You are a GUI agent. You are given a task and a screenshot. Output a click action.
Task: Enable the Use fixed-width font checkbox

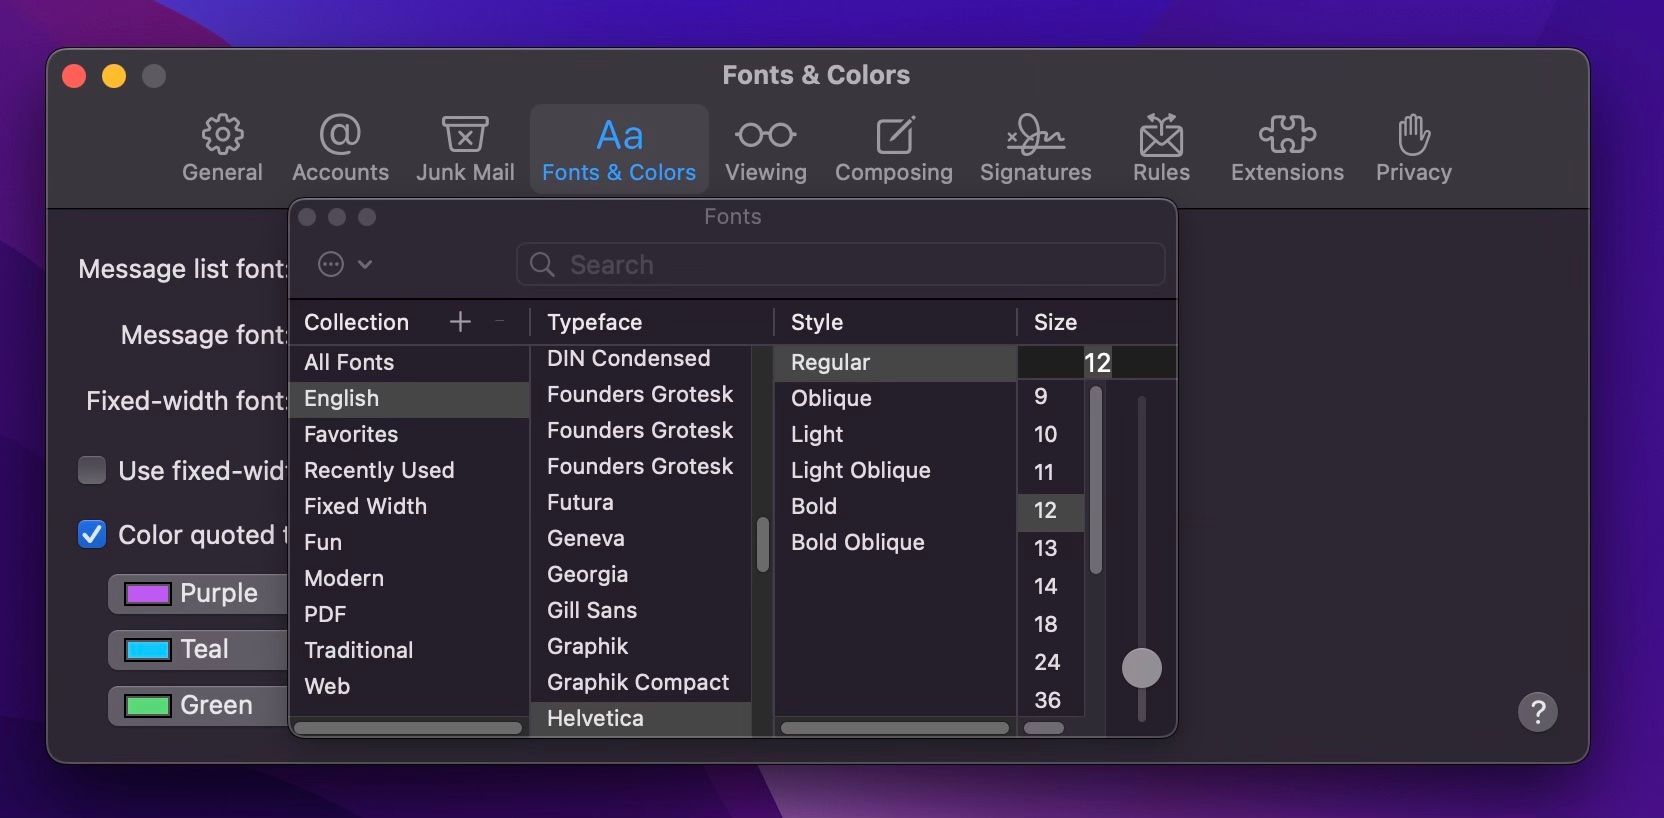(x=92, y=470)
